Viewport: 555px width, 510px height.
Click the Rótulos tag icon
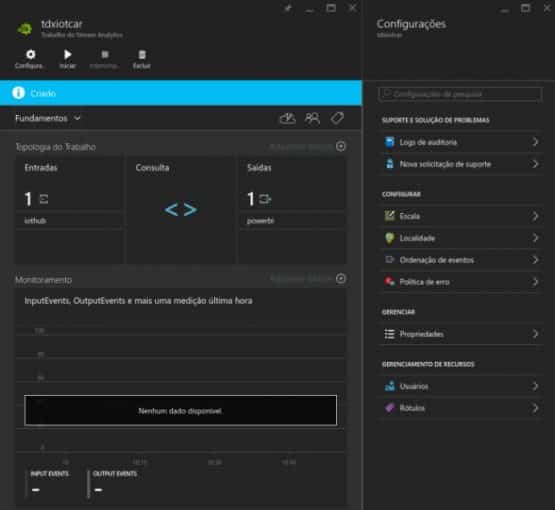tap(389, 408)
